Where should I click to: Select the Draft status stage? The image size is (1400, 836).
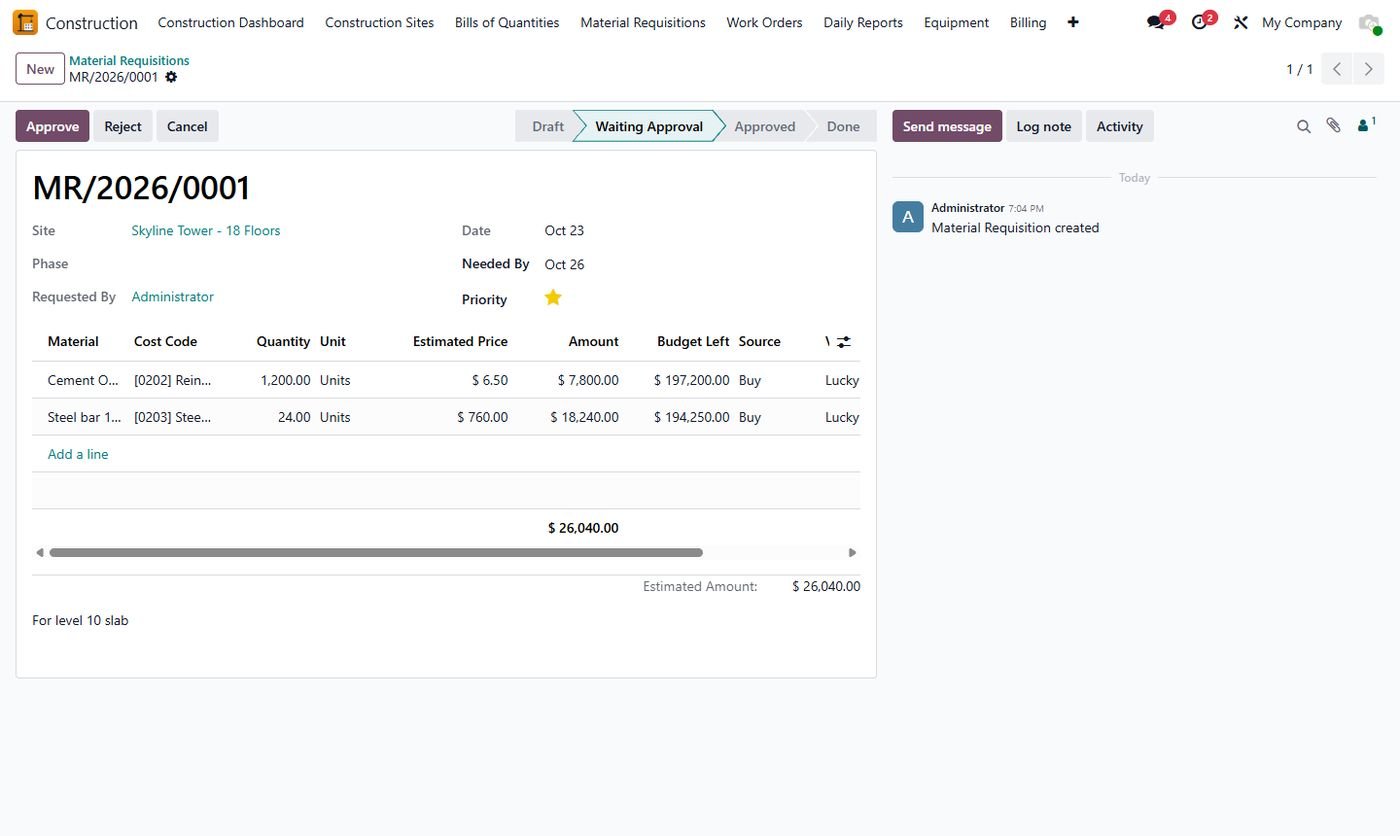(x=547, y=126)
